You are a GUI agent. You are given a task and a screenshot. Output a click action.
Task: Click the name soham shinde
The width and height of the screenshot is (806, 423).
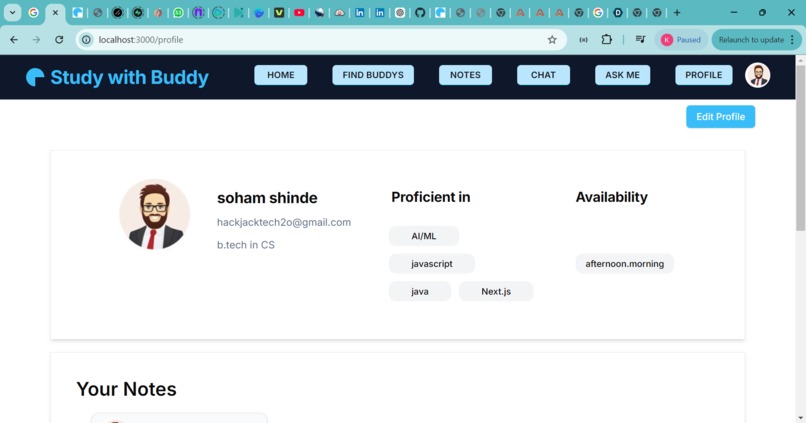[x=267, y=198]
